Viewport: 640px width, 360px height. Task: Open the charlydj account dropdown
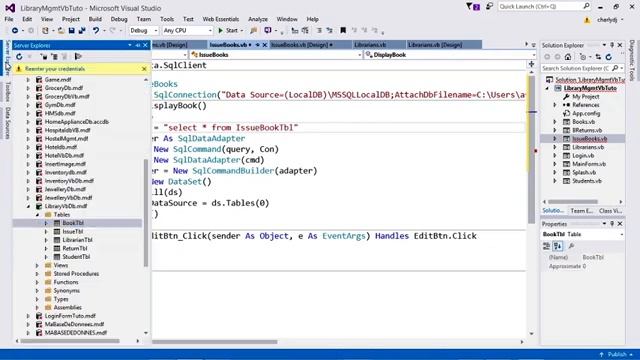(611, 20)
